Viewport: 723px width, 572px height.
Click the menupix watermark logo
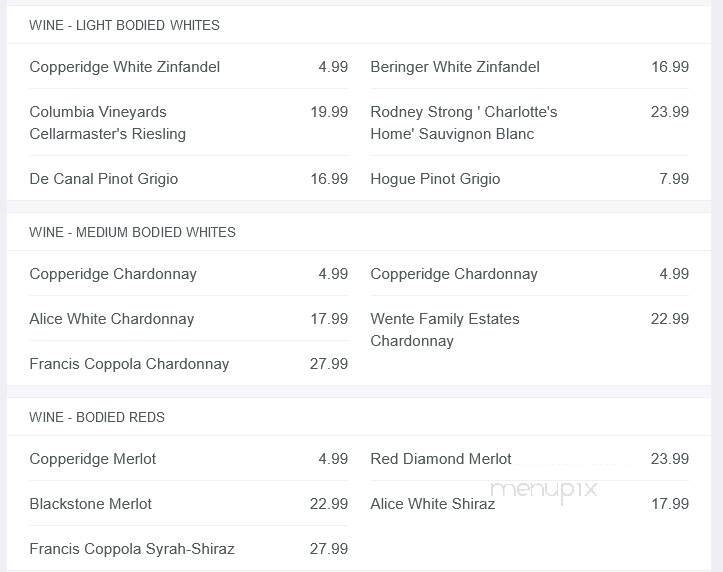544,489
